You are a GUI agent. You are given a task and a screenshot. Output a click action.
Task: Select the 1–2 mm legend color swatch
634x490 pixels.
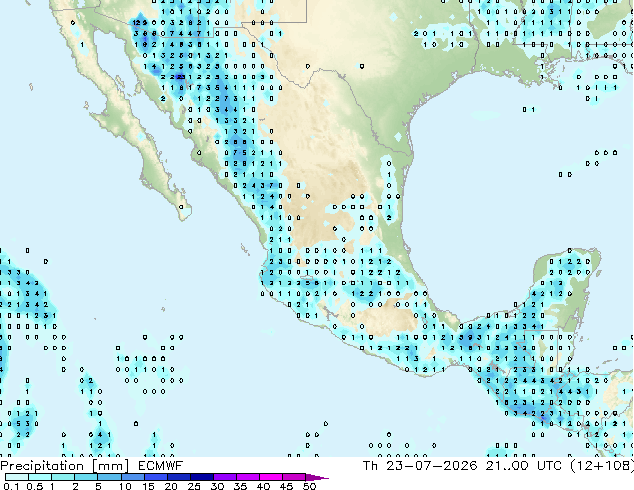pyautogui.click(x=63, y=477)
